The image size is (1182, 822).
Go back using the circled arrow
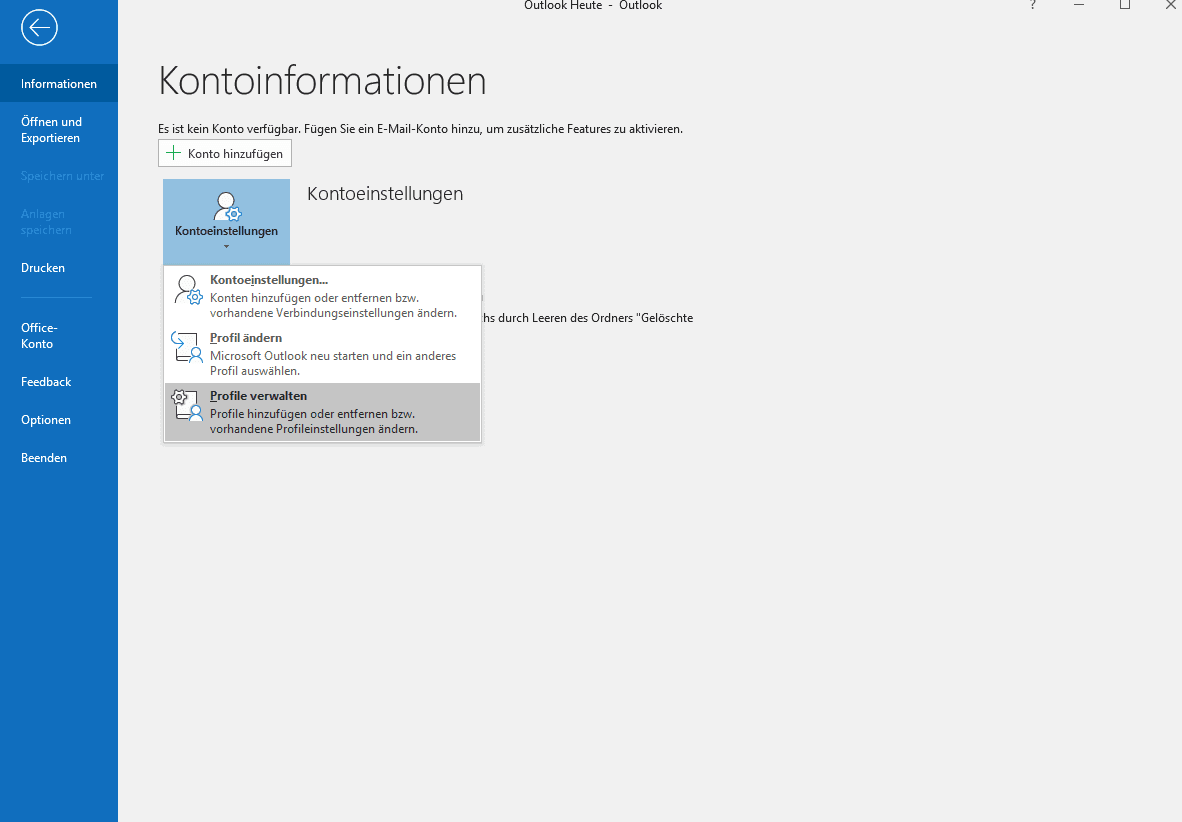click(39, 28)
